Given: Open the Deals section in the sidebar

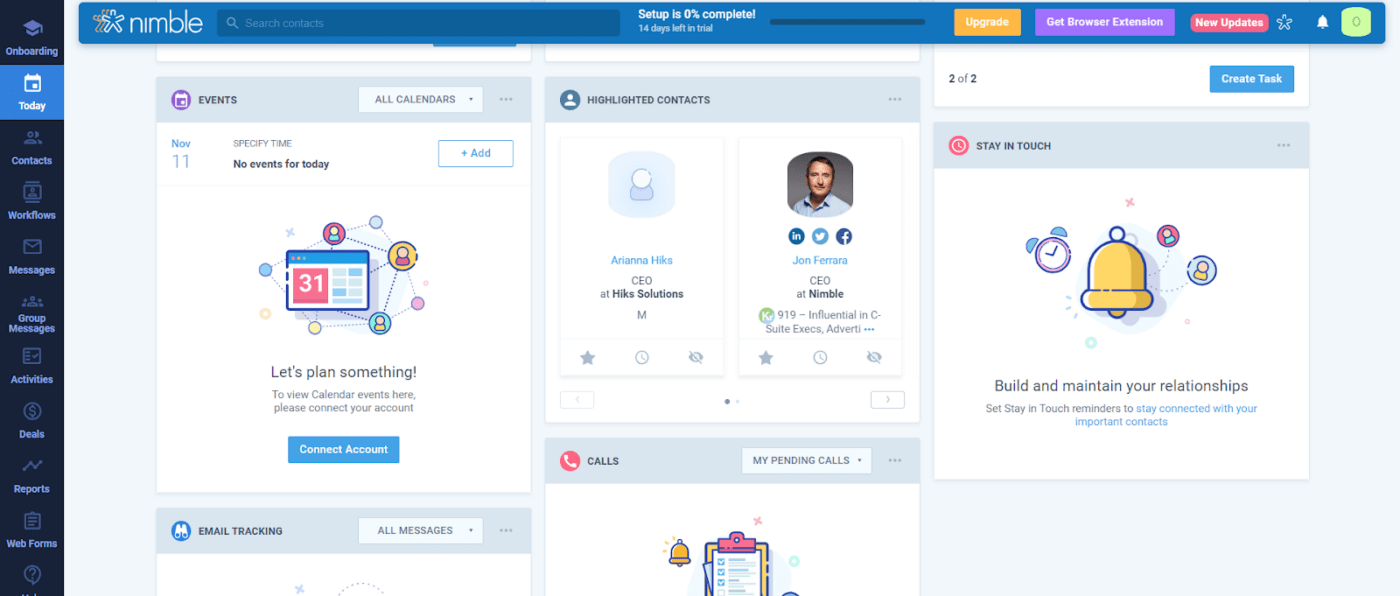Looking at the screenshot, I should [x=32, y=421].
